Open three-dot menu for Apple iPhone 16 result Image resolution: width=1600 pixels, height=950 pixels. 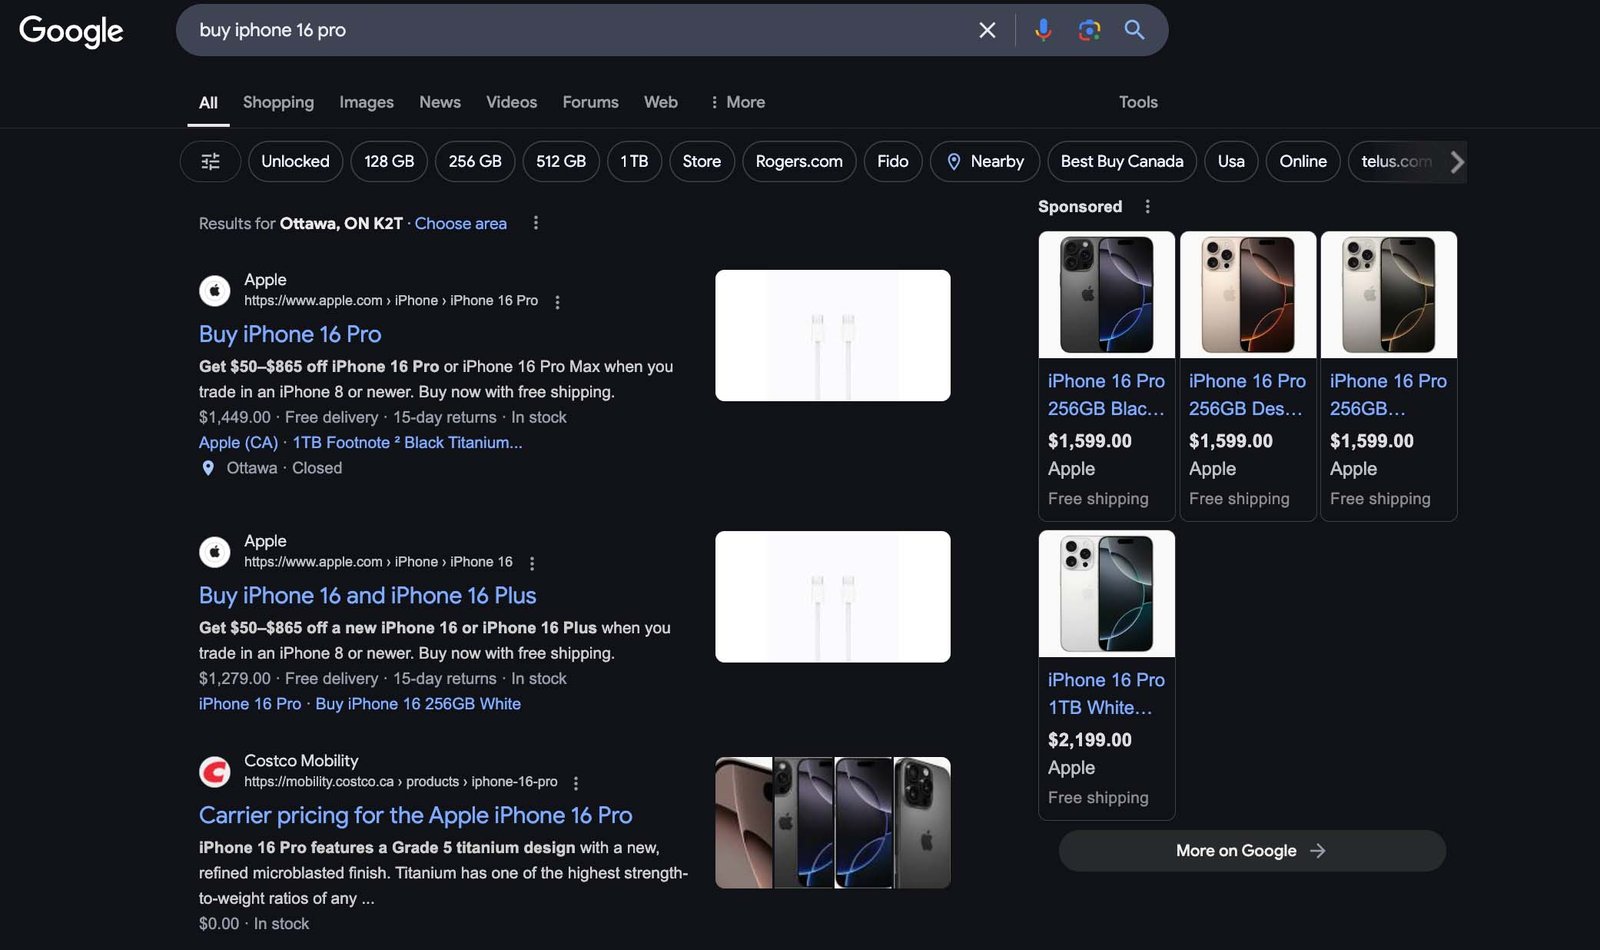(x=532, y=563)
